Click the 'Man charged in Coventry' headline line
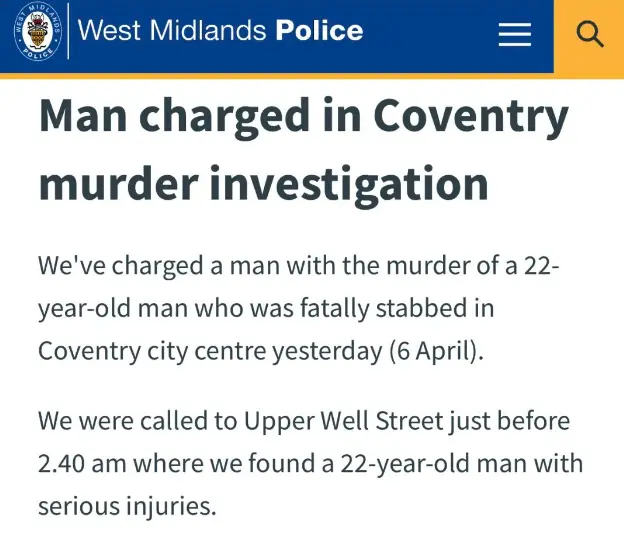 tap(304, 117)
